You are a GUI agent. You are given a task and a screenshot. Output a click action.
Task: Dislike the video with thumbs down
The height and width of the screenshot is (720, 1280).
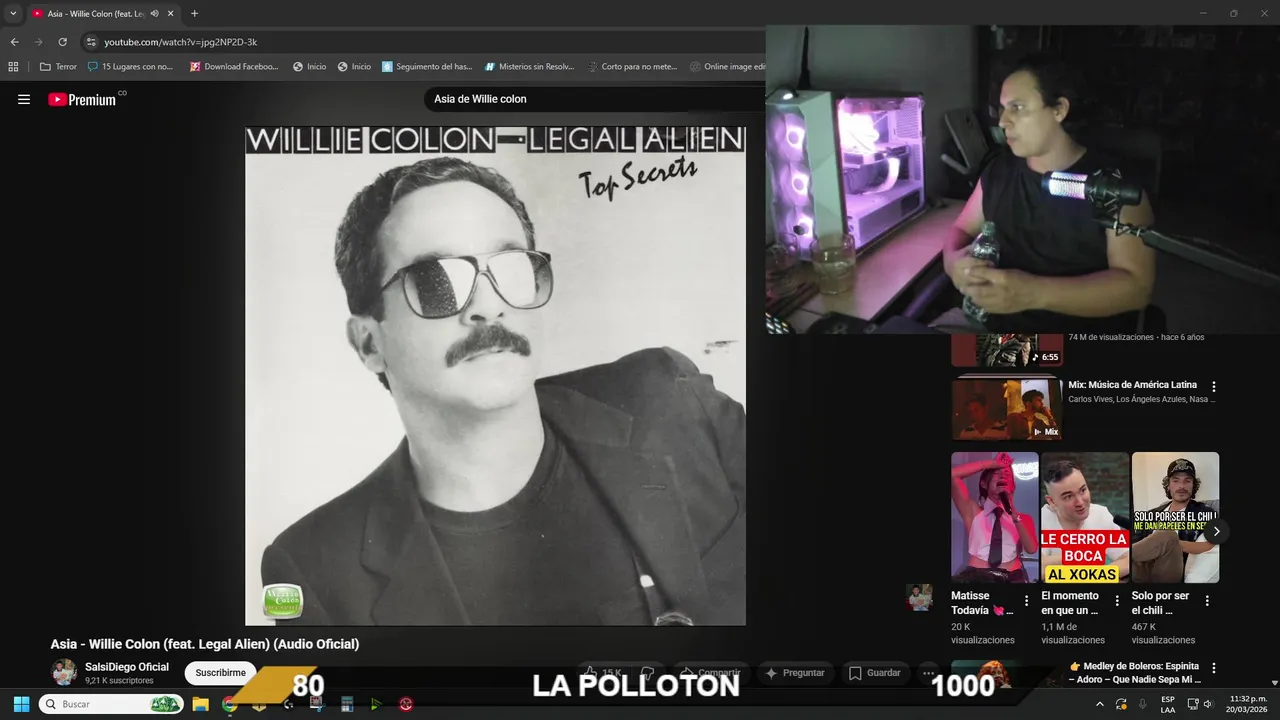[648, 673]
